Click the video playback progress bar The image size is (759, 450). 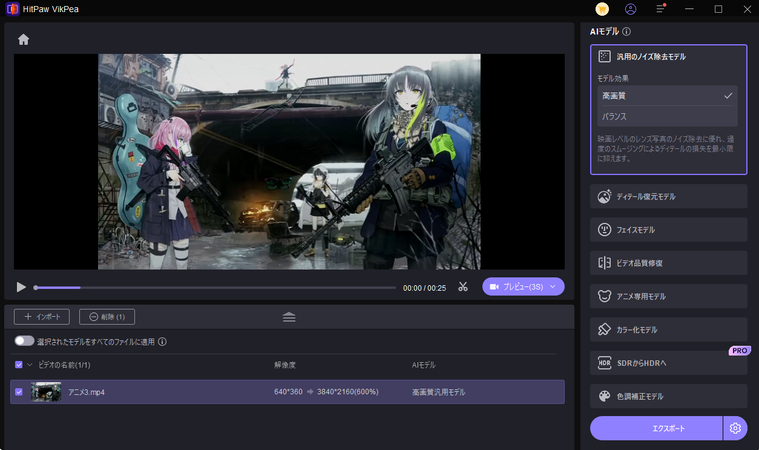point(215,287)
